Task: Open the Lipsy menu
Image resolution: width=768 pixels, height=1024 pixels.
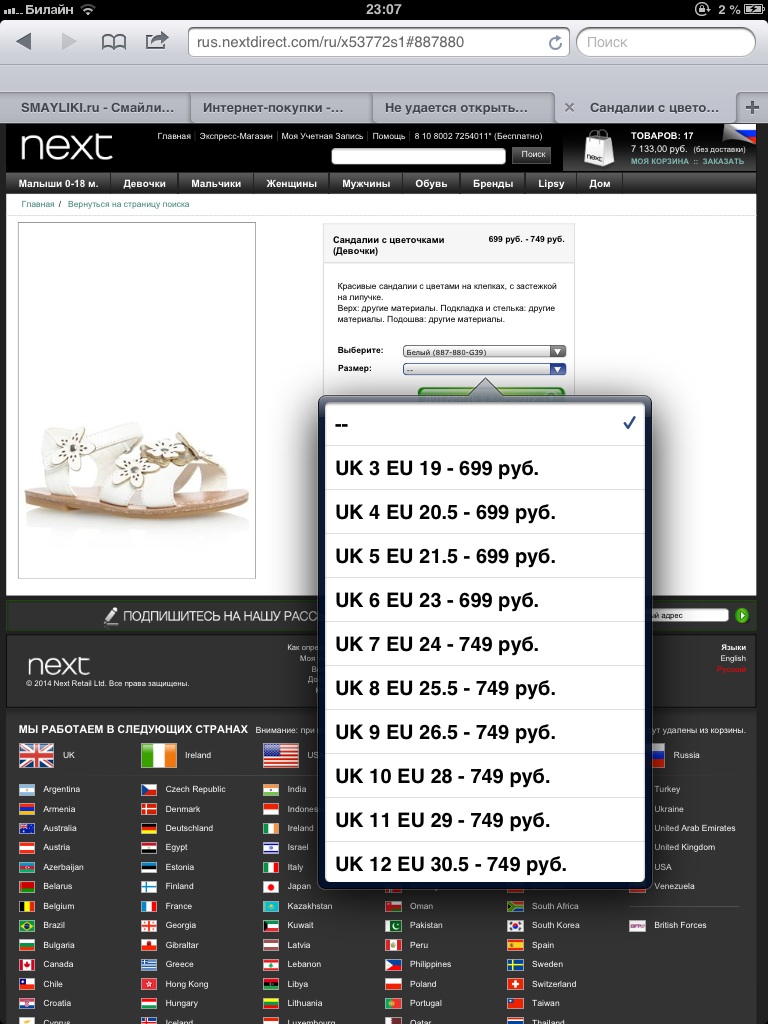Action: tap(551, 184)
